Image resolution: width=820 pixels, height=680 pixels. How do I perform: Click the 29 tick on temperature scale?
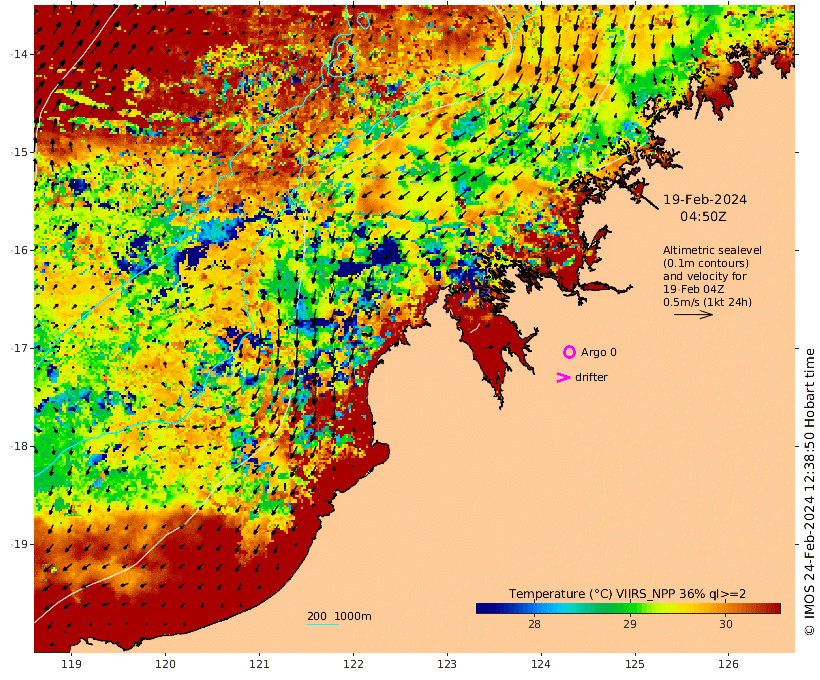(630, 624)
